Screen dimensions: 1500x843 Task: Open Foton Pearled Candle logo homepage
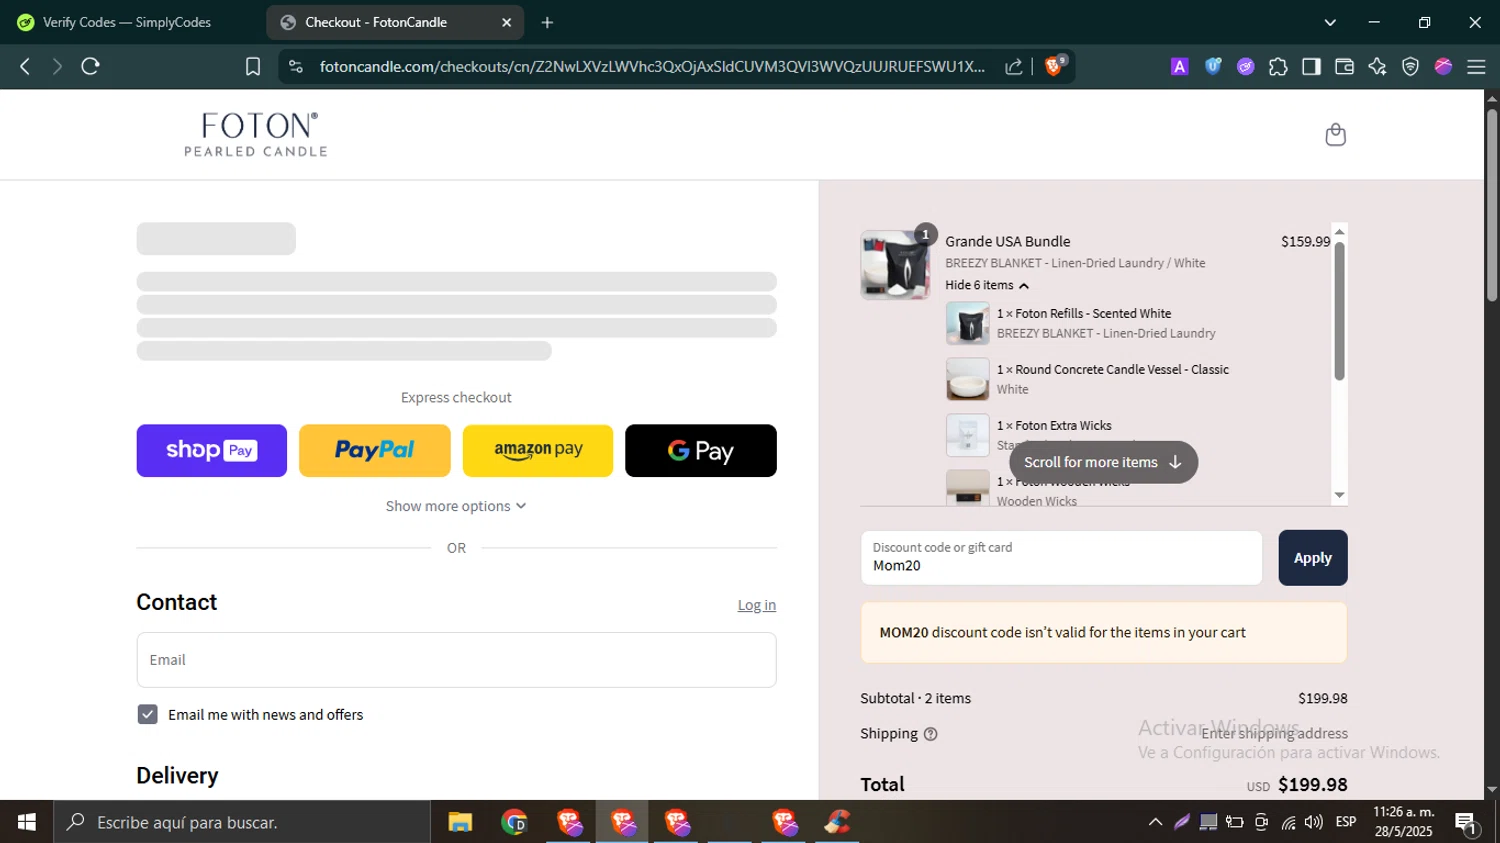tap(256, 134)
